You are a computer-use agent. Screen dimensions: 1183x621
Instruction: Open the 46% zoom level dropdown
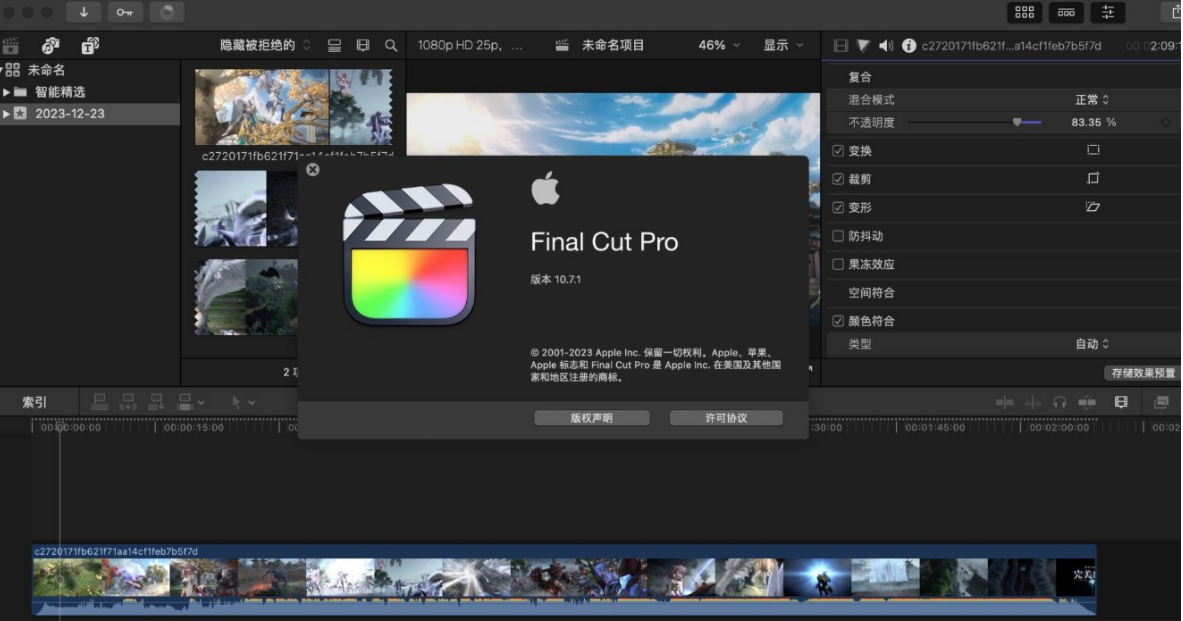pyautogui.click(x=718, y=45)
